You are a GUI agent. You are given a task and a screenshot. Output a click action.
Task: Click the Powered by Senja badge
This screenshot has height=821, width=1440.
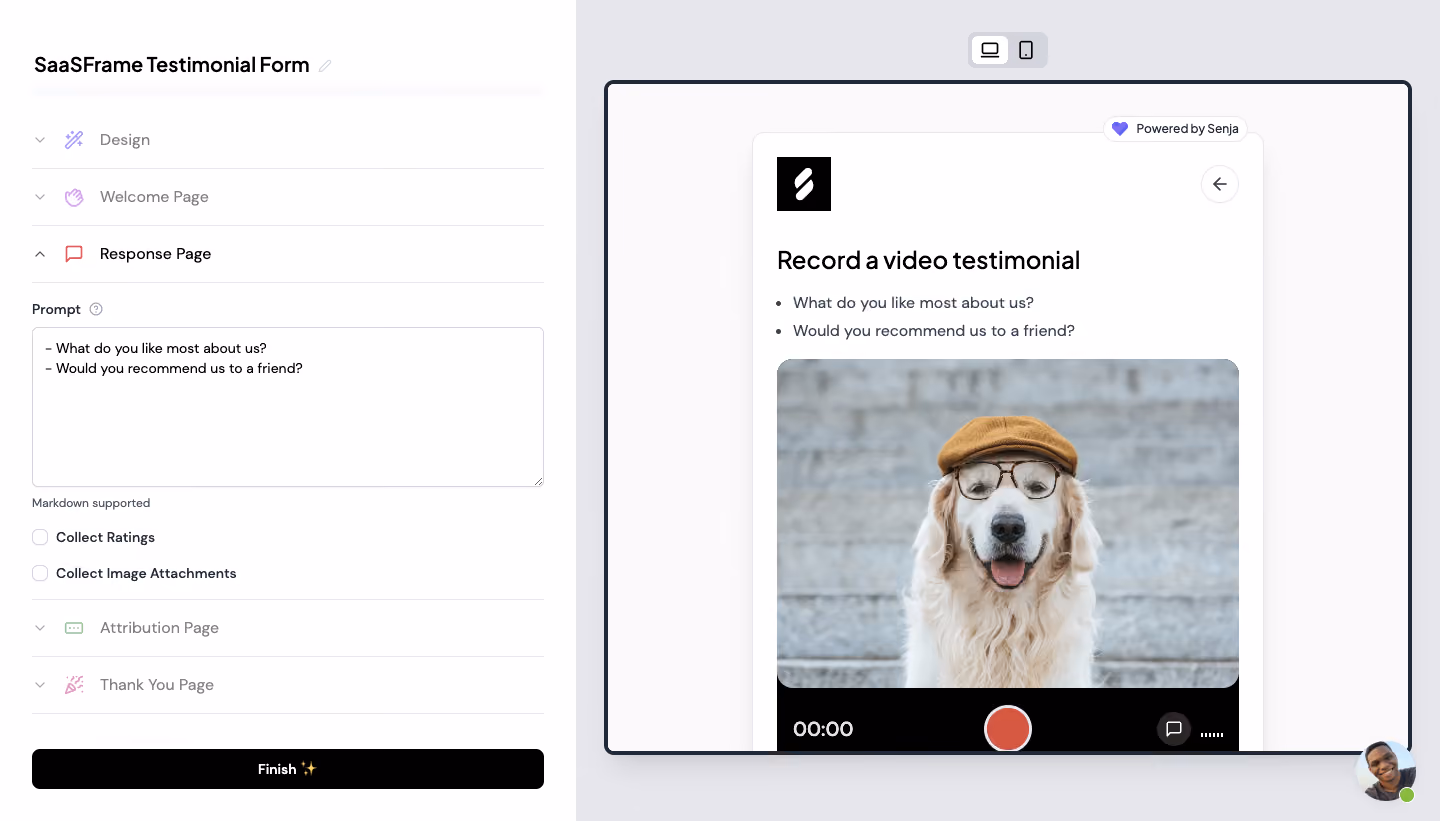(x=1175, y=129)
